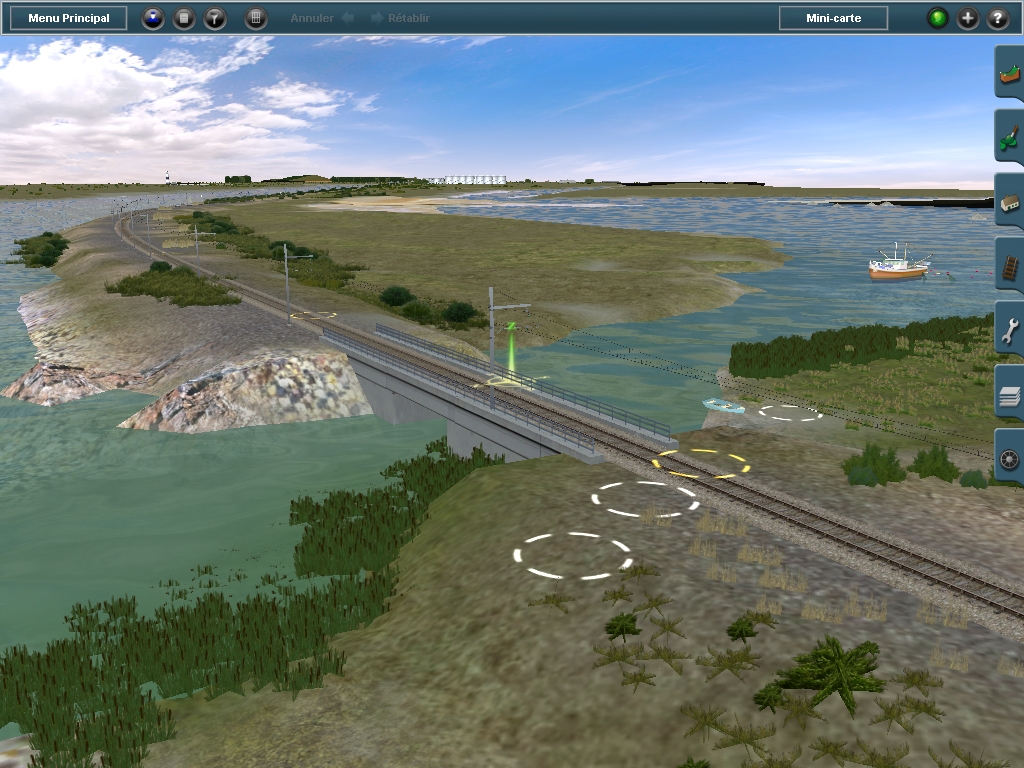
Task: Click the document/rules list toolbar icon
Action: (184, 18)
